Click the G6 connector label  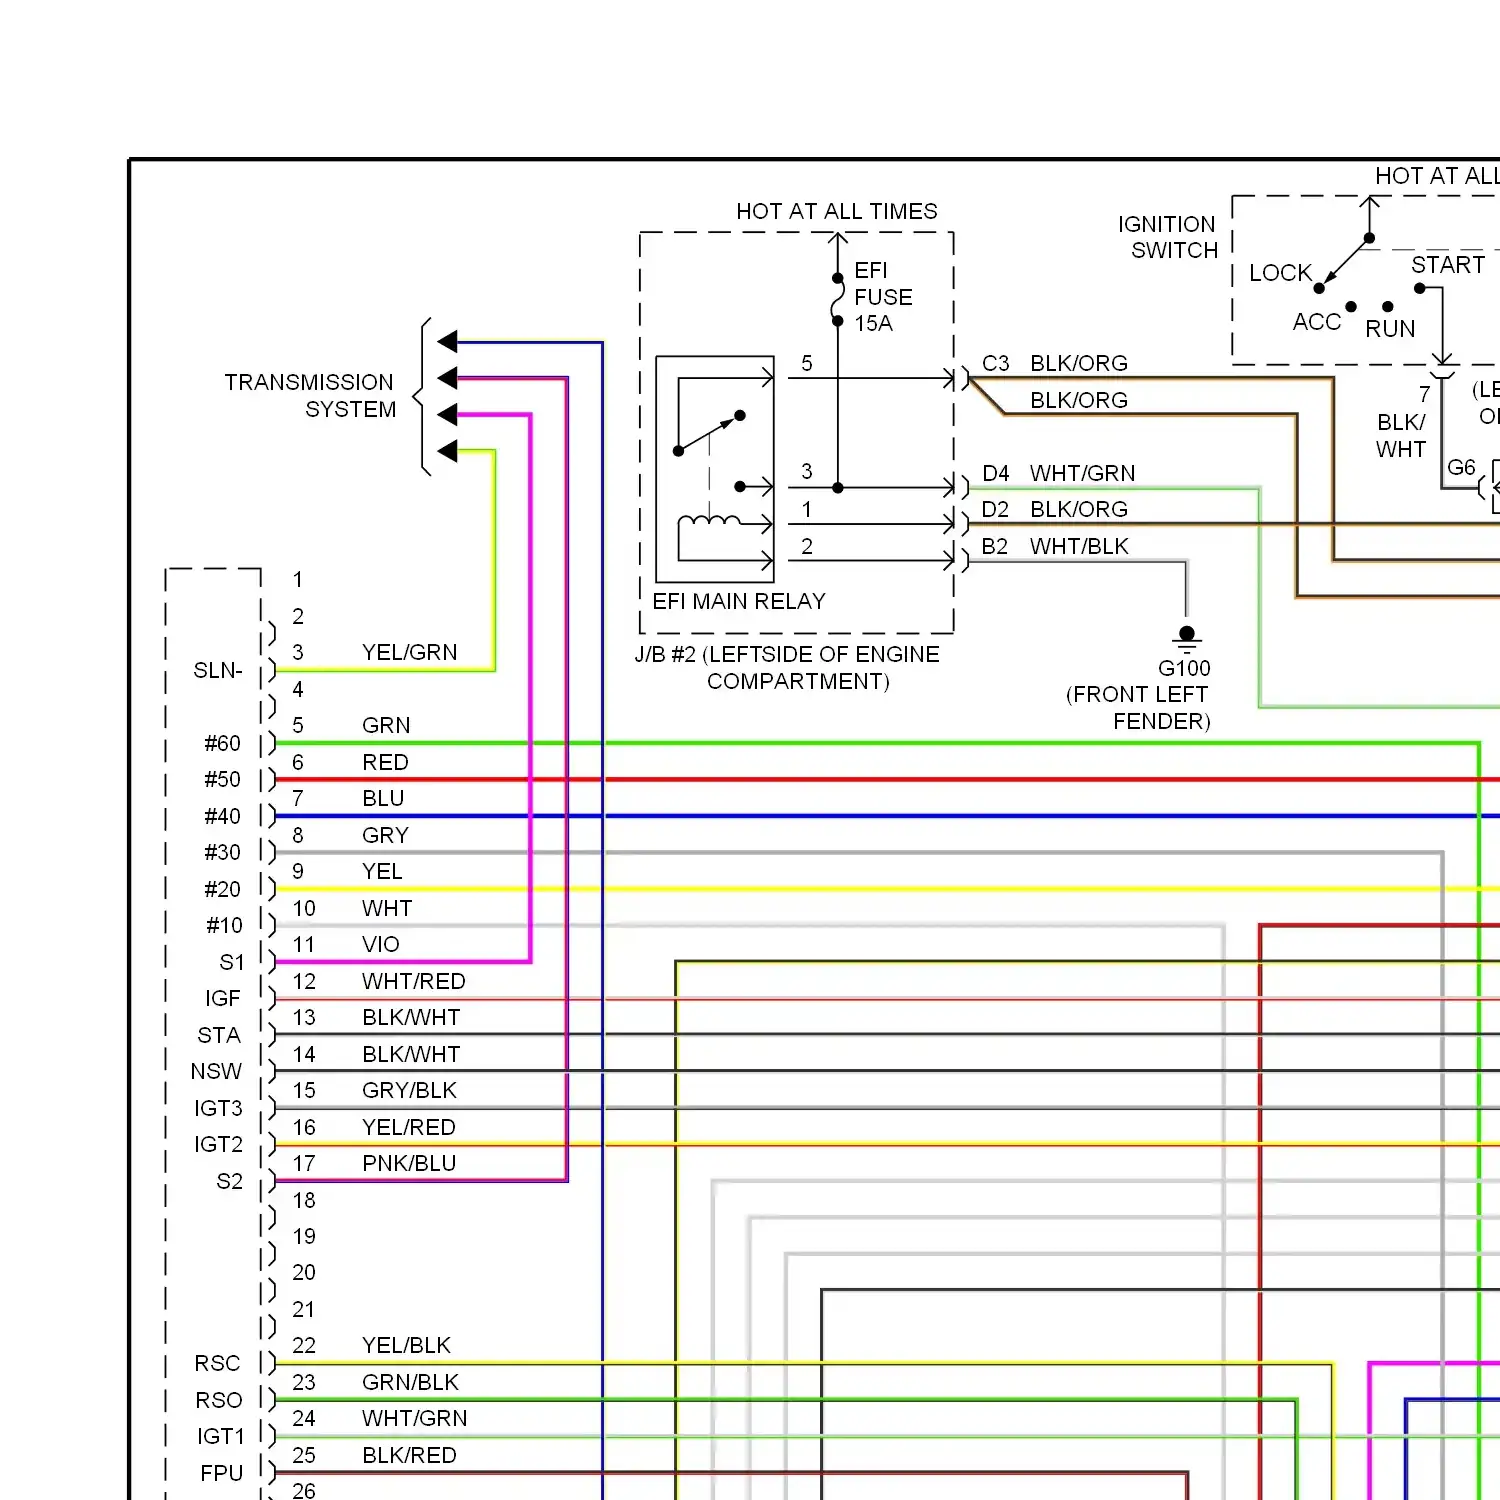point(1461,467)
